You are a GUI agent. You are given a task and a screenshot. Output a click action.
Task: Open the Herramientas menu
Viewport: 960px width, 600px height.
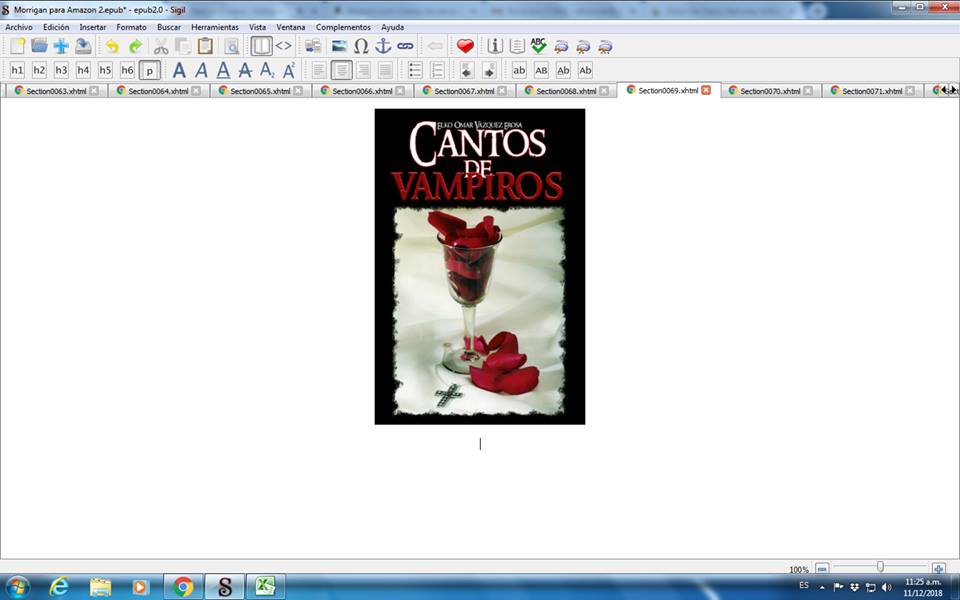[x=214, y=27]
